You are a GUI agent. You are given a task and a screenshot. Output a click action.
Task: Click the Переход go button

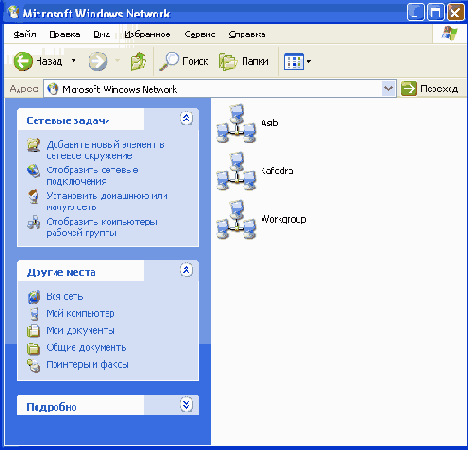429,89
